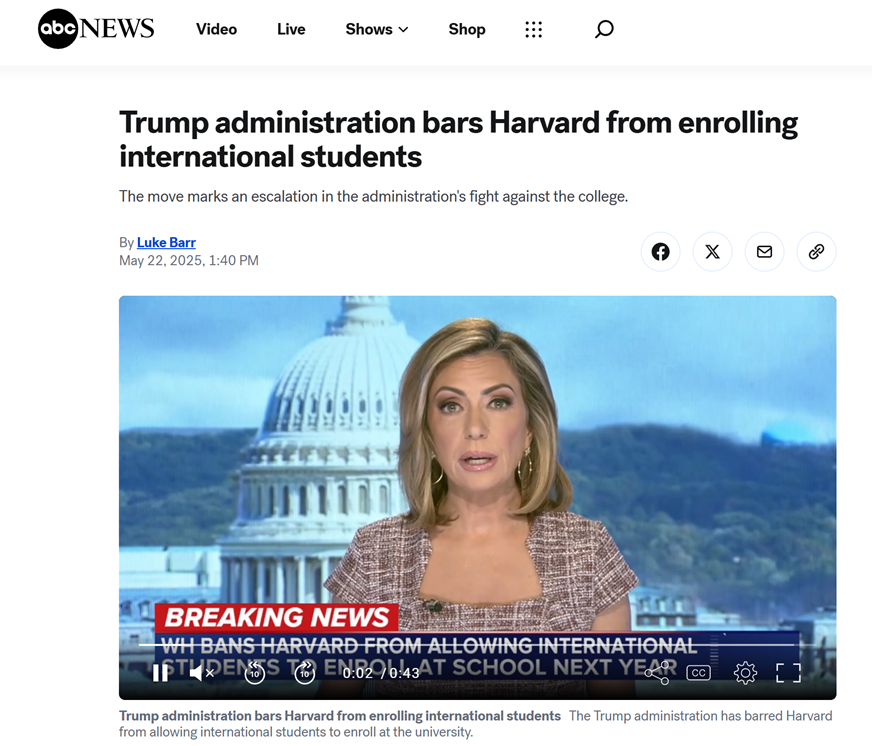The image size is (872, 746).
Task: Share article via email icon
Action: pyautogui.click(x=765, y=252)
